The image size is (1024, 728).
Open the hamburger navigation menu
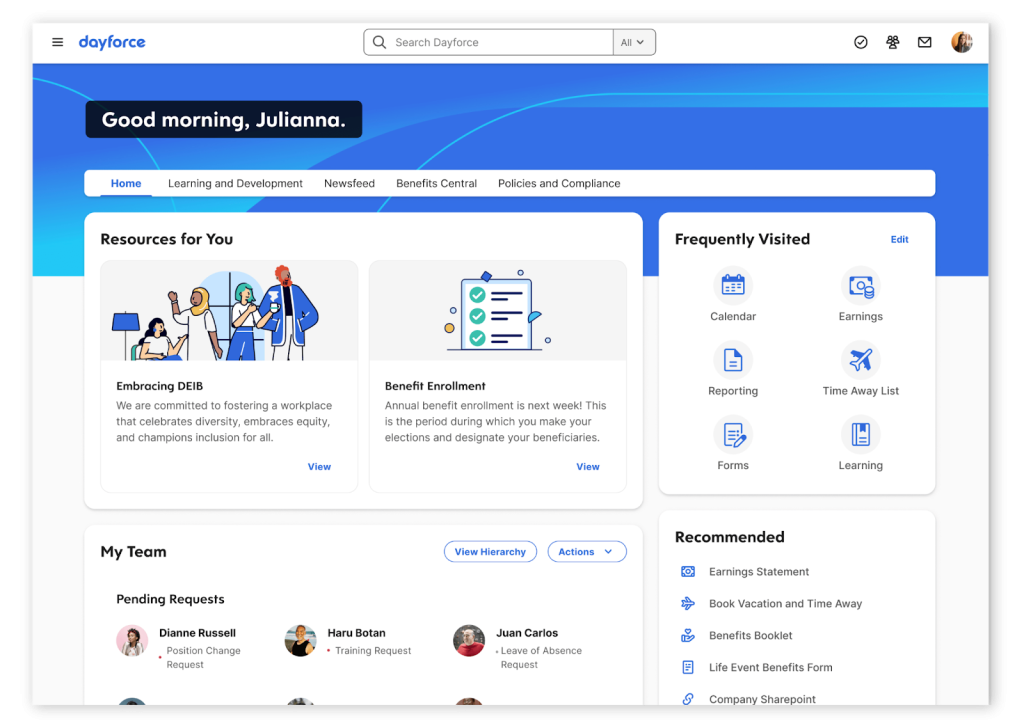[x=57, y=42]
